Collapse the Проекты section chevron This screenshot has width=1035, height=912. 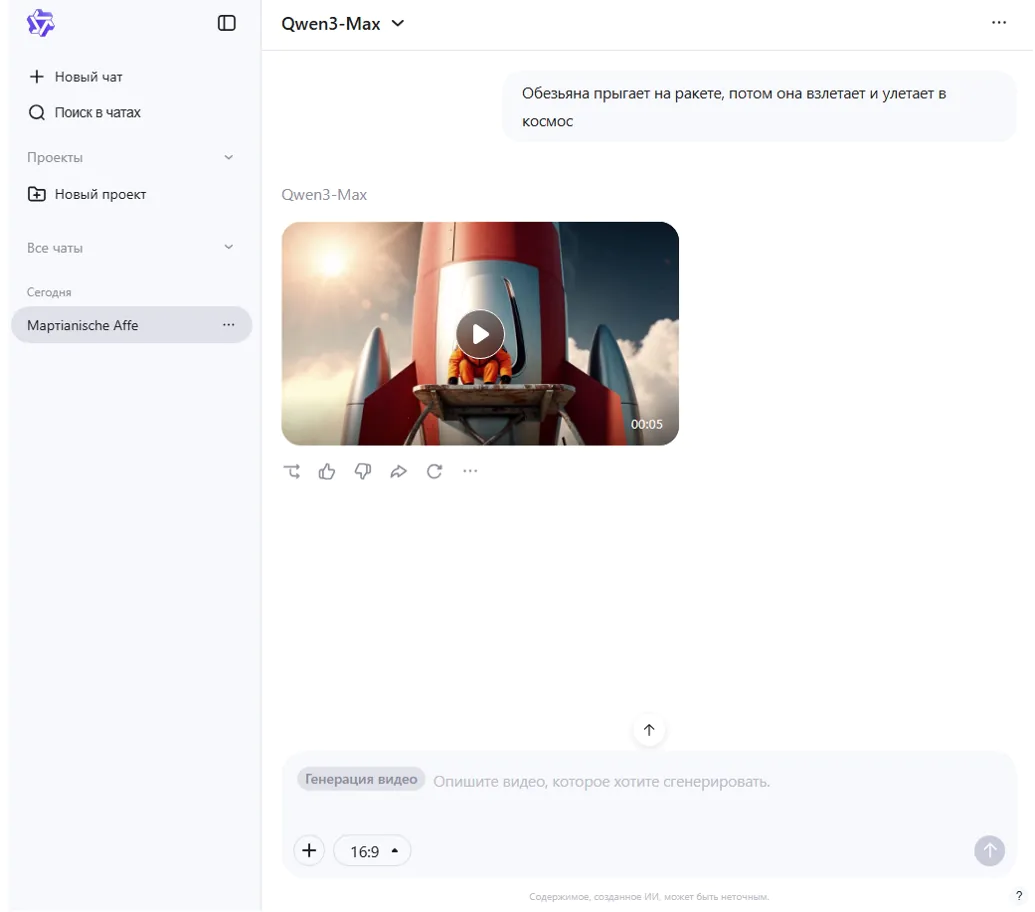click(x=228, y=157)
